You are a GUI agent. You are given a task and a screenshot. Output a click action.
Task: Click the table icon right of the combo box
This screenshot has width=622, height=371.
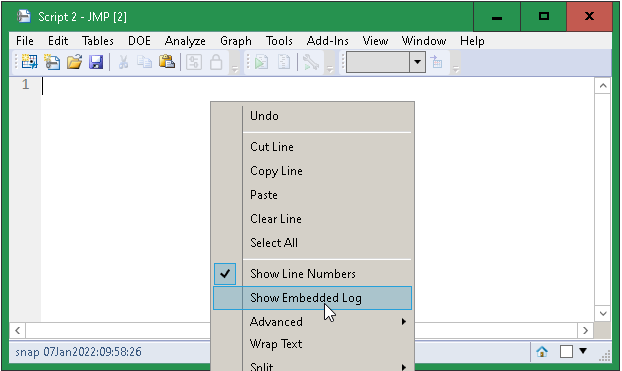(436, 62)
